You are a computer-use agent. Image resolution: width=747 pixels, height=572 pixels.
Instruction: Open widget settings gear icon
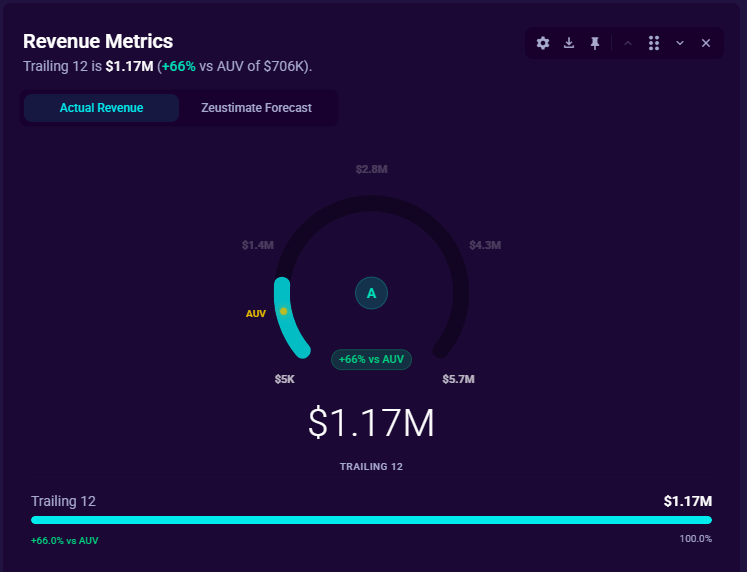pos(543,43)
